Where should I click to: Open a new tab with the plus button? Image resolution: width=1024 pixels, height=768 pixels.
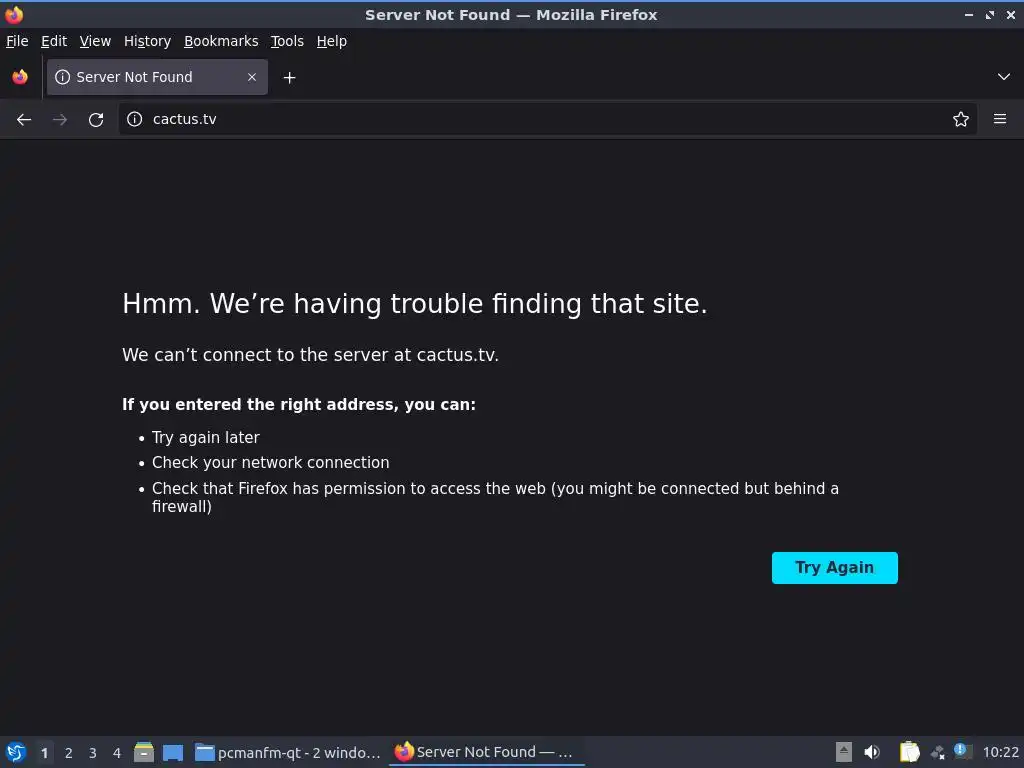(x=289, y=78)
